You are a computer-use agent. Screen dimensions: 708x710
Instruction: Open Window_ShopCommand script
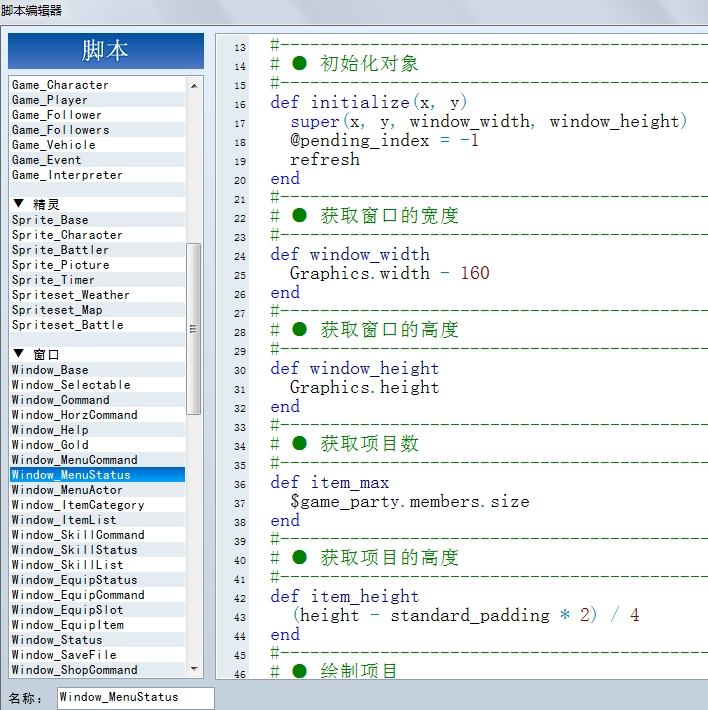[x=97, y=669]
